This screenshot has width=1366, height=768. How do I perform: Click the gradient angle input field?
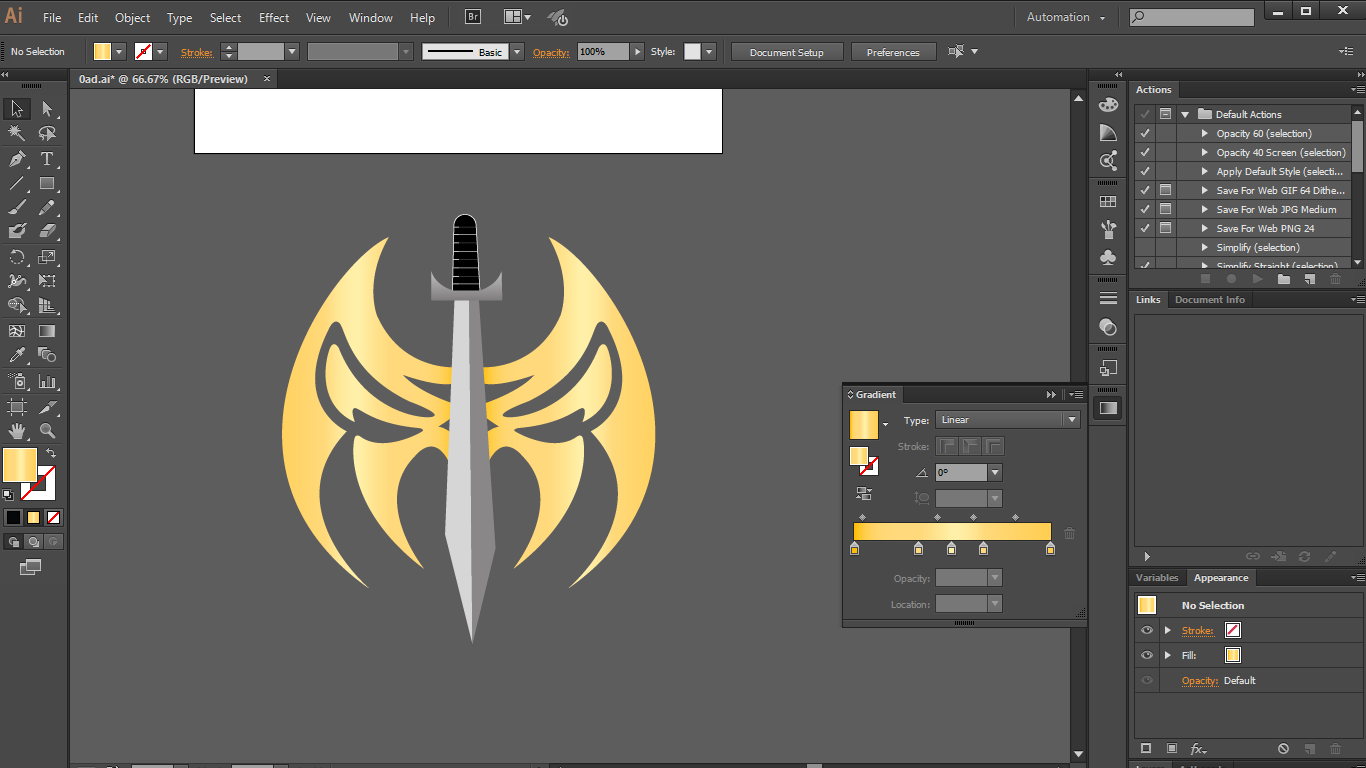click(x=961, y=472)
